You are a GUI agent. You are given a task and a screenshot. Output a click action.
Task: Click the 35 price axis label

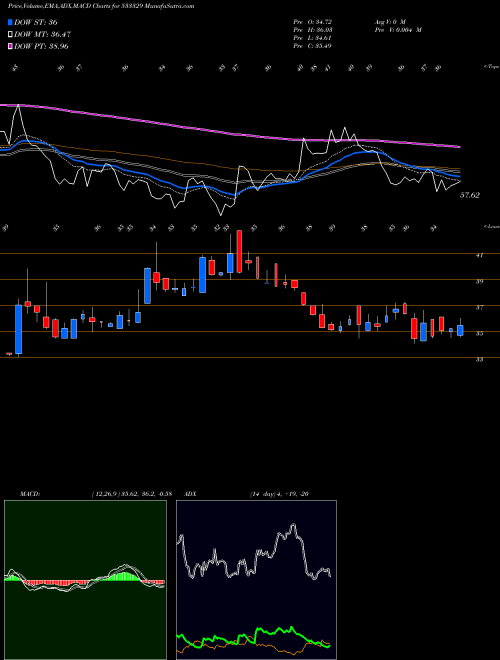click(x=479, y=334)
